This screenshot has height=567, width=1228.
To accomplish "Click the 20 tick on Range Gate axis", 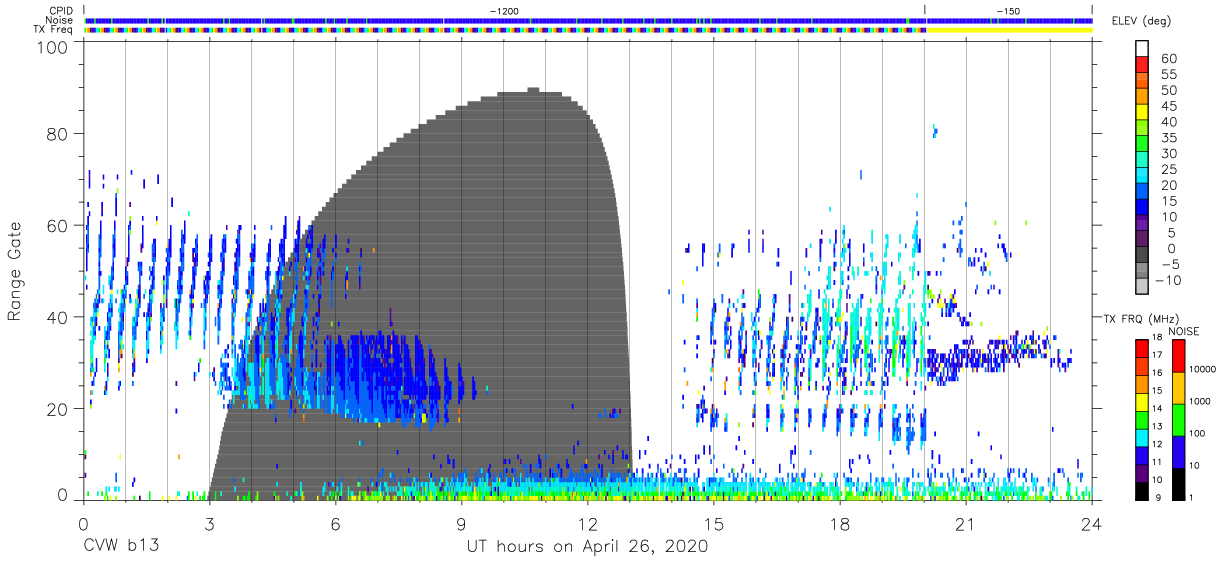I will [57, 409].
